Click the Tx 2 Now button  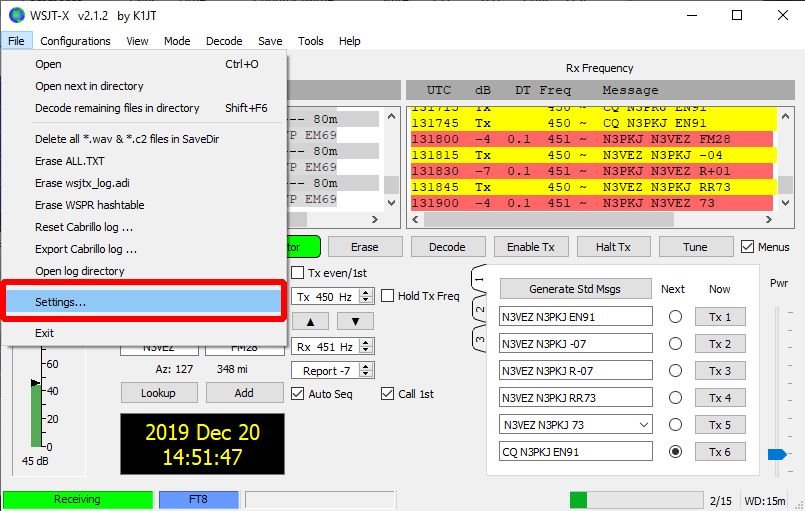pyautogui.click(x=720, y=344)
